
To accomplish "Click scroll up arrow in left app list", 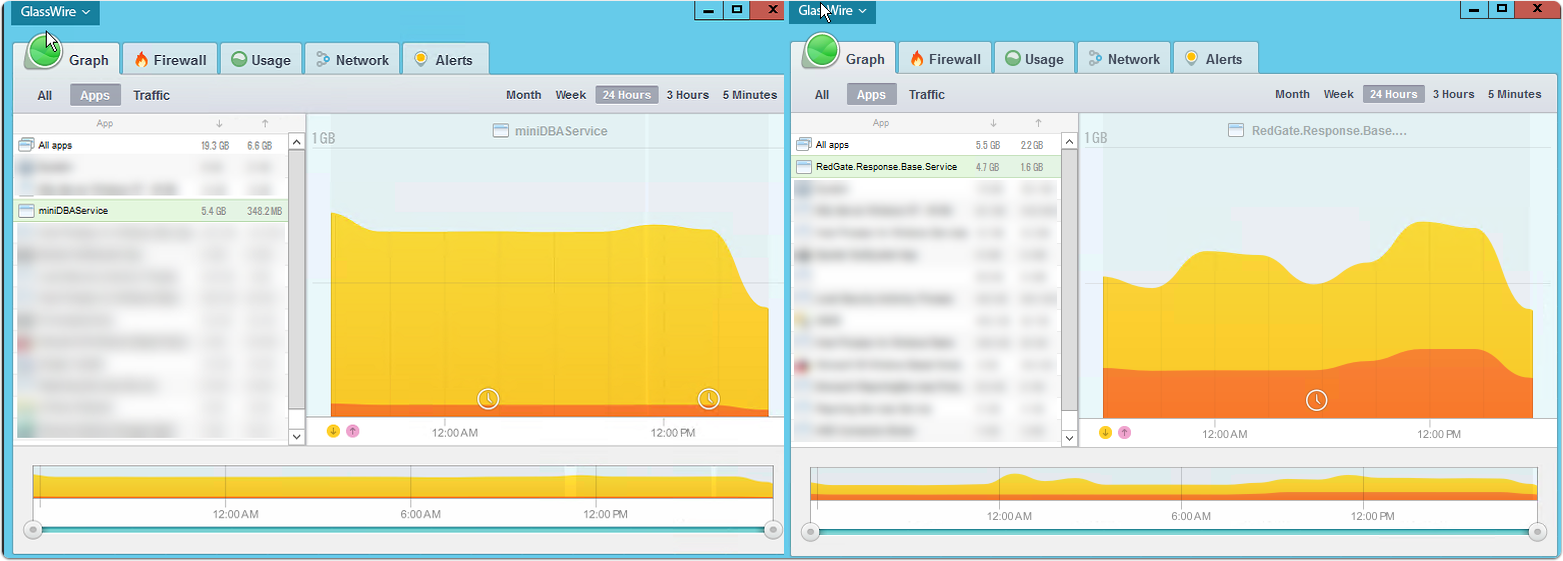I will (296, 142).
